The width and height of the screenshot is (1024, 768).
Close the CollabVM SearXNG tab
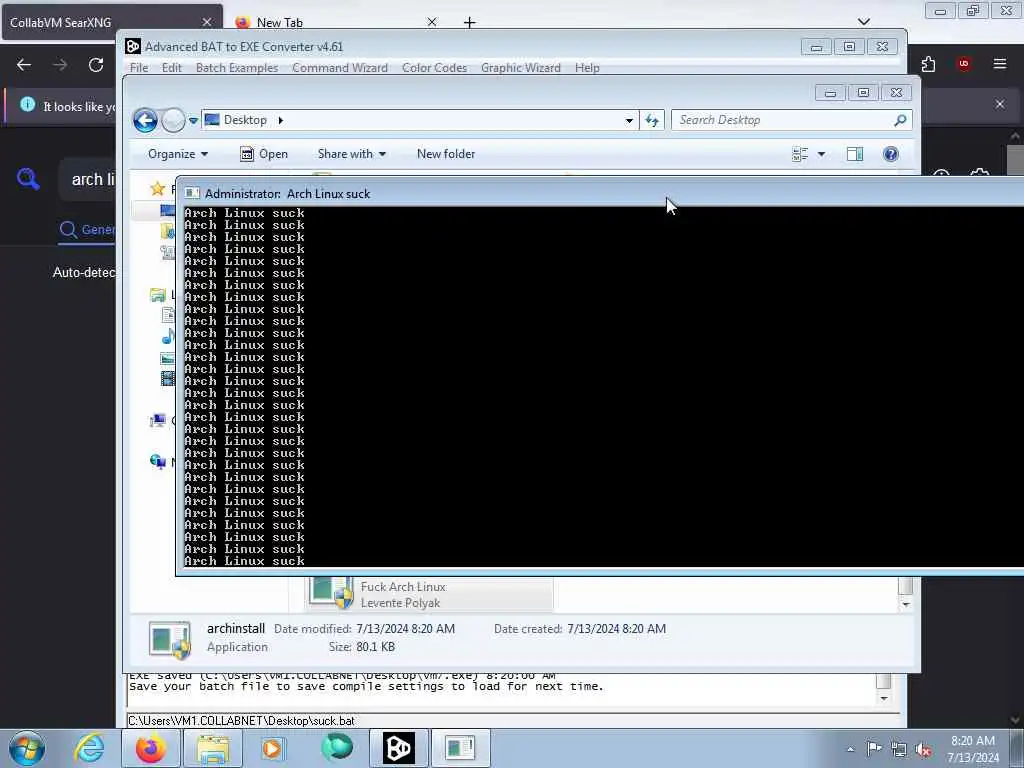(206, 22)
